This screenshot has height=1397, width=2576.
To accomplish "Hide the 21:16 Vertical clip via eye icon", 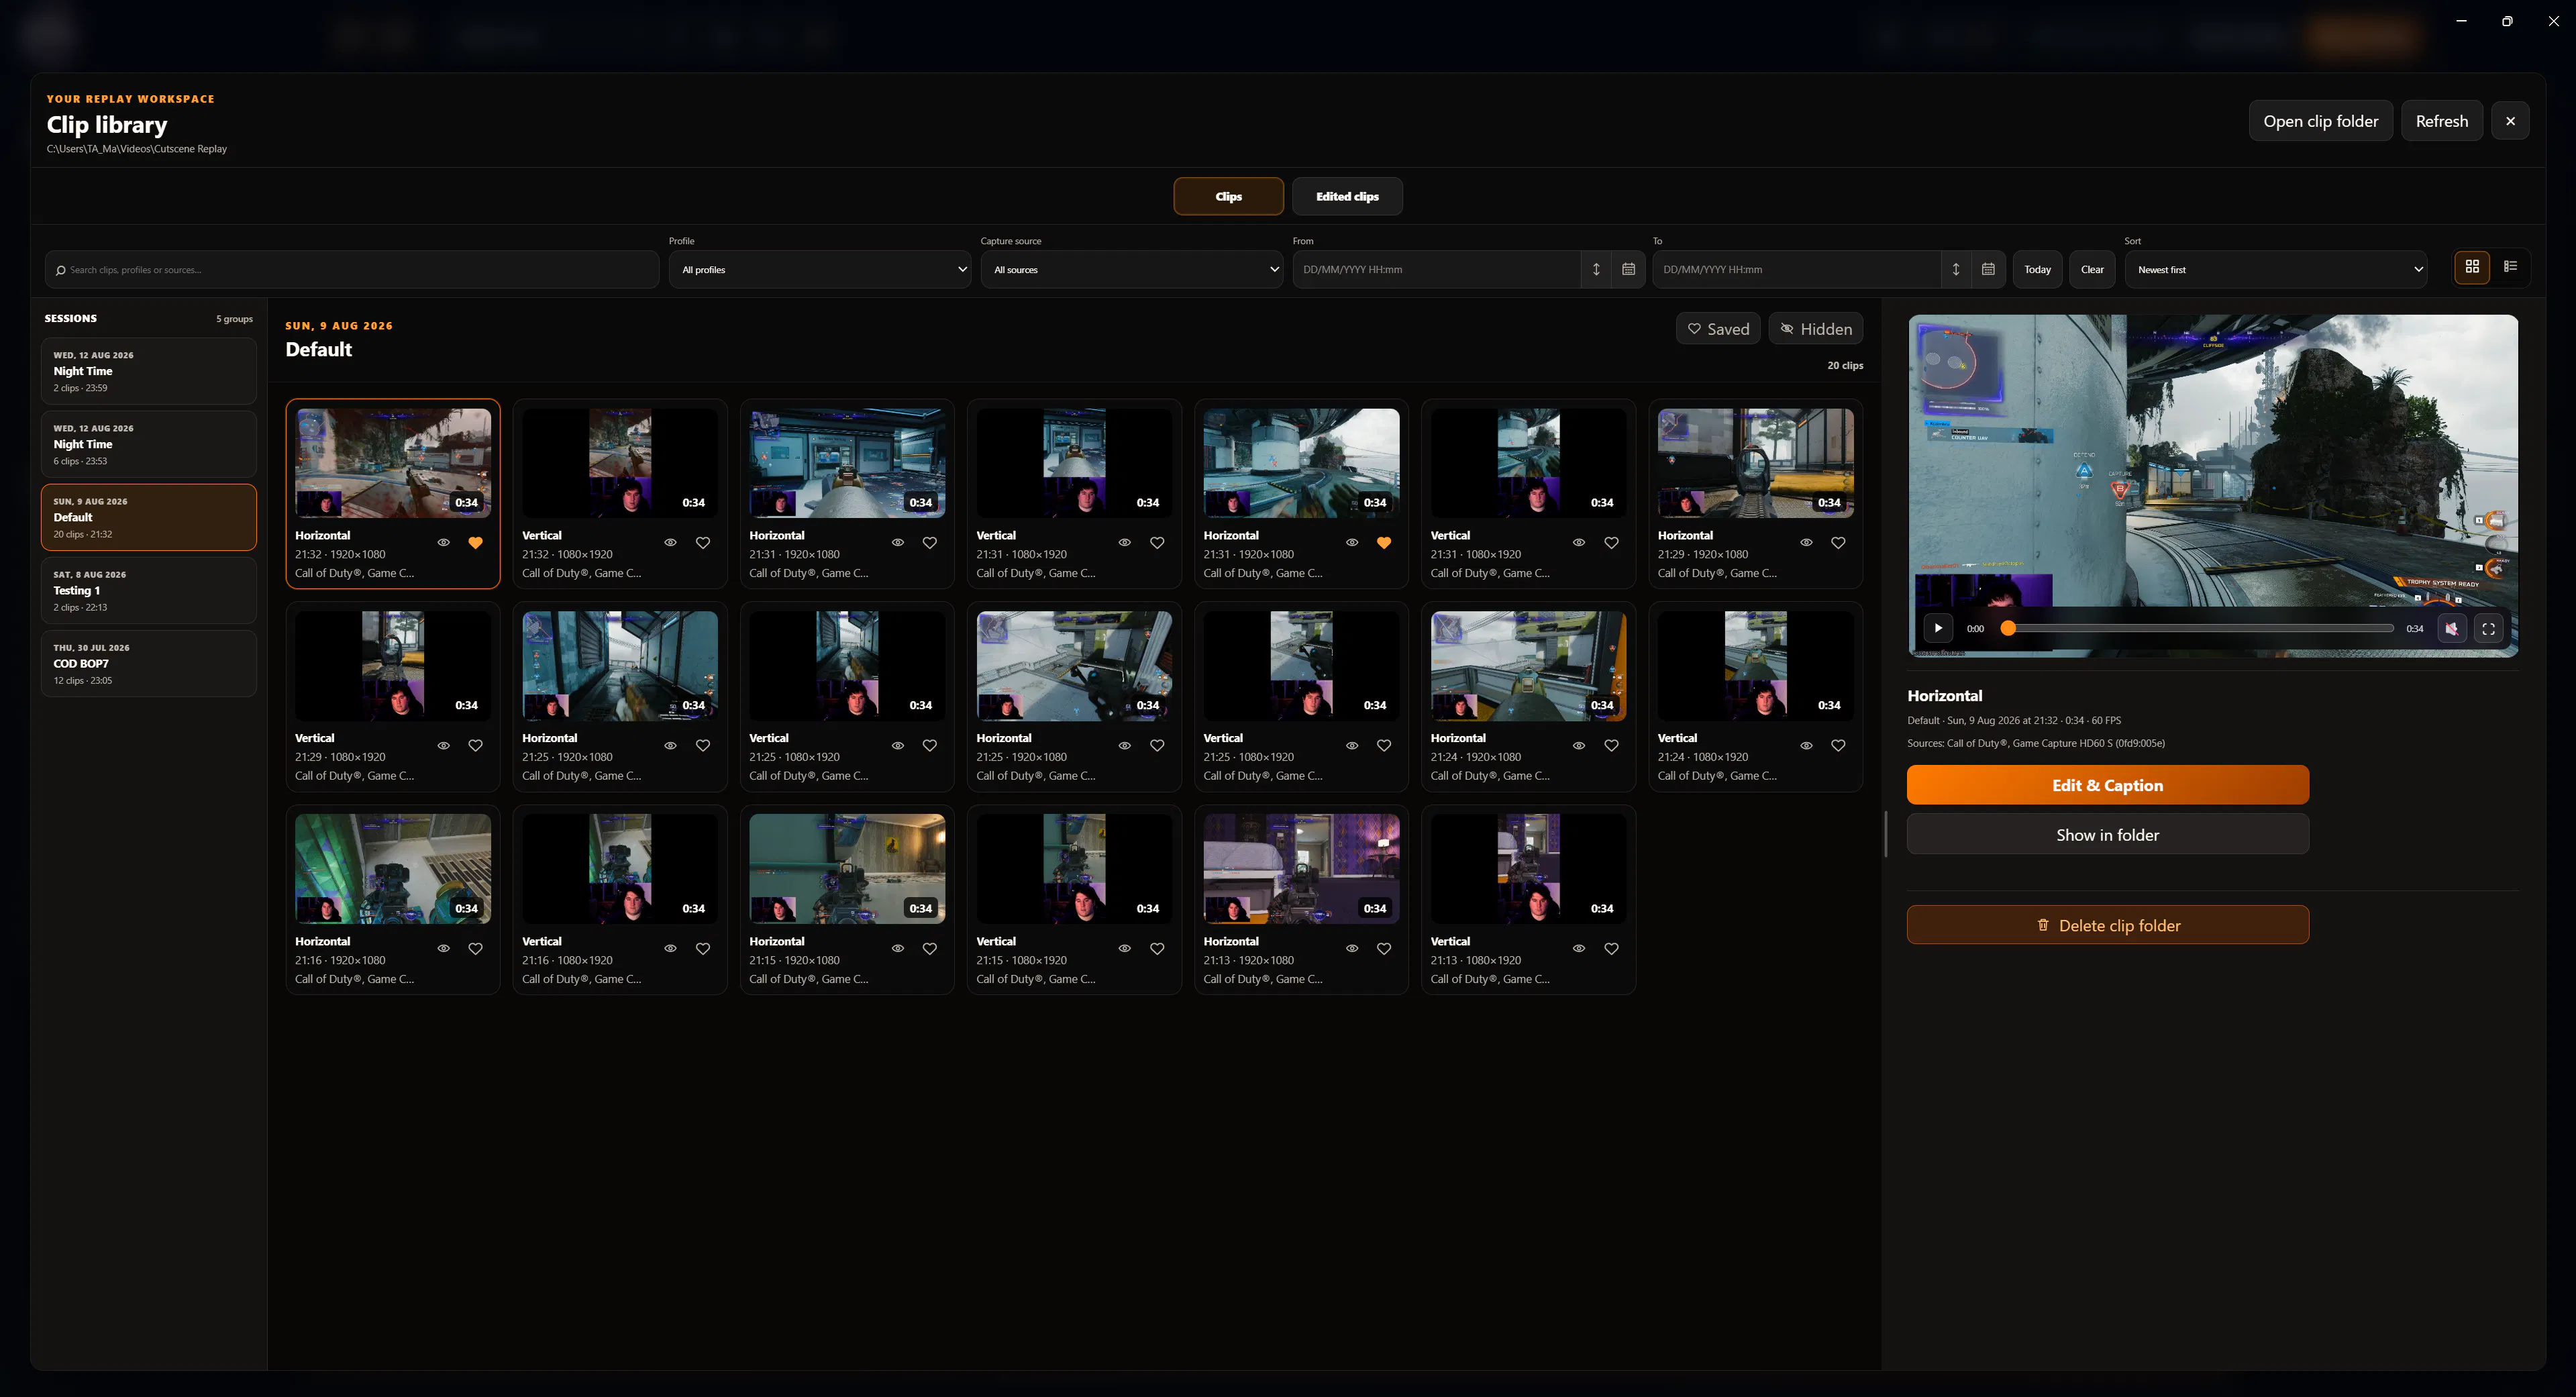I will [x=671, y=949].
